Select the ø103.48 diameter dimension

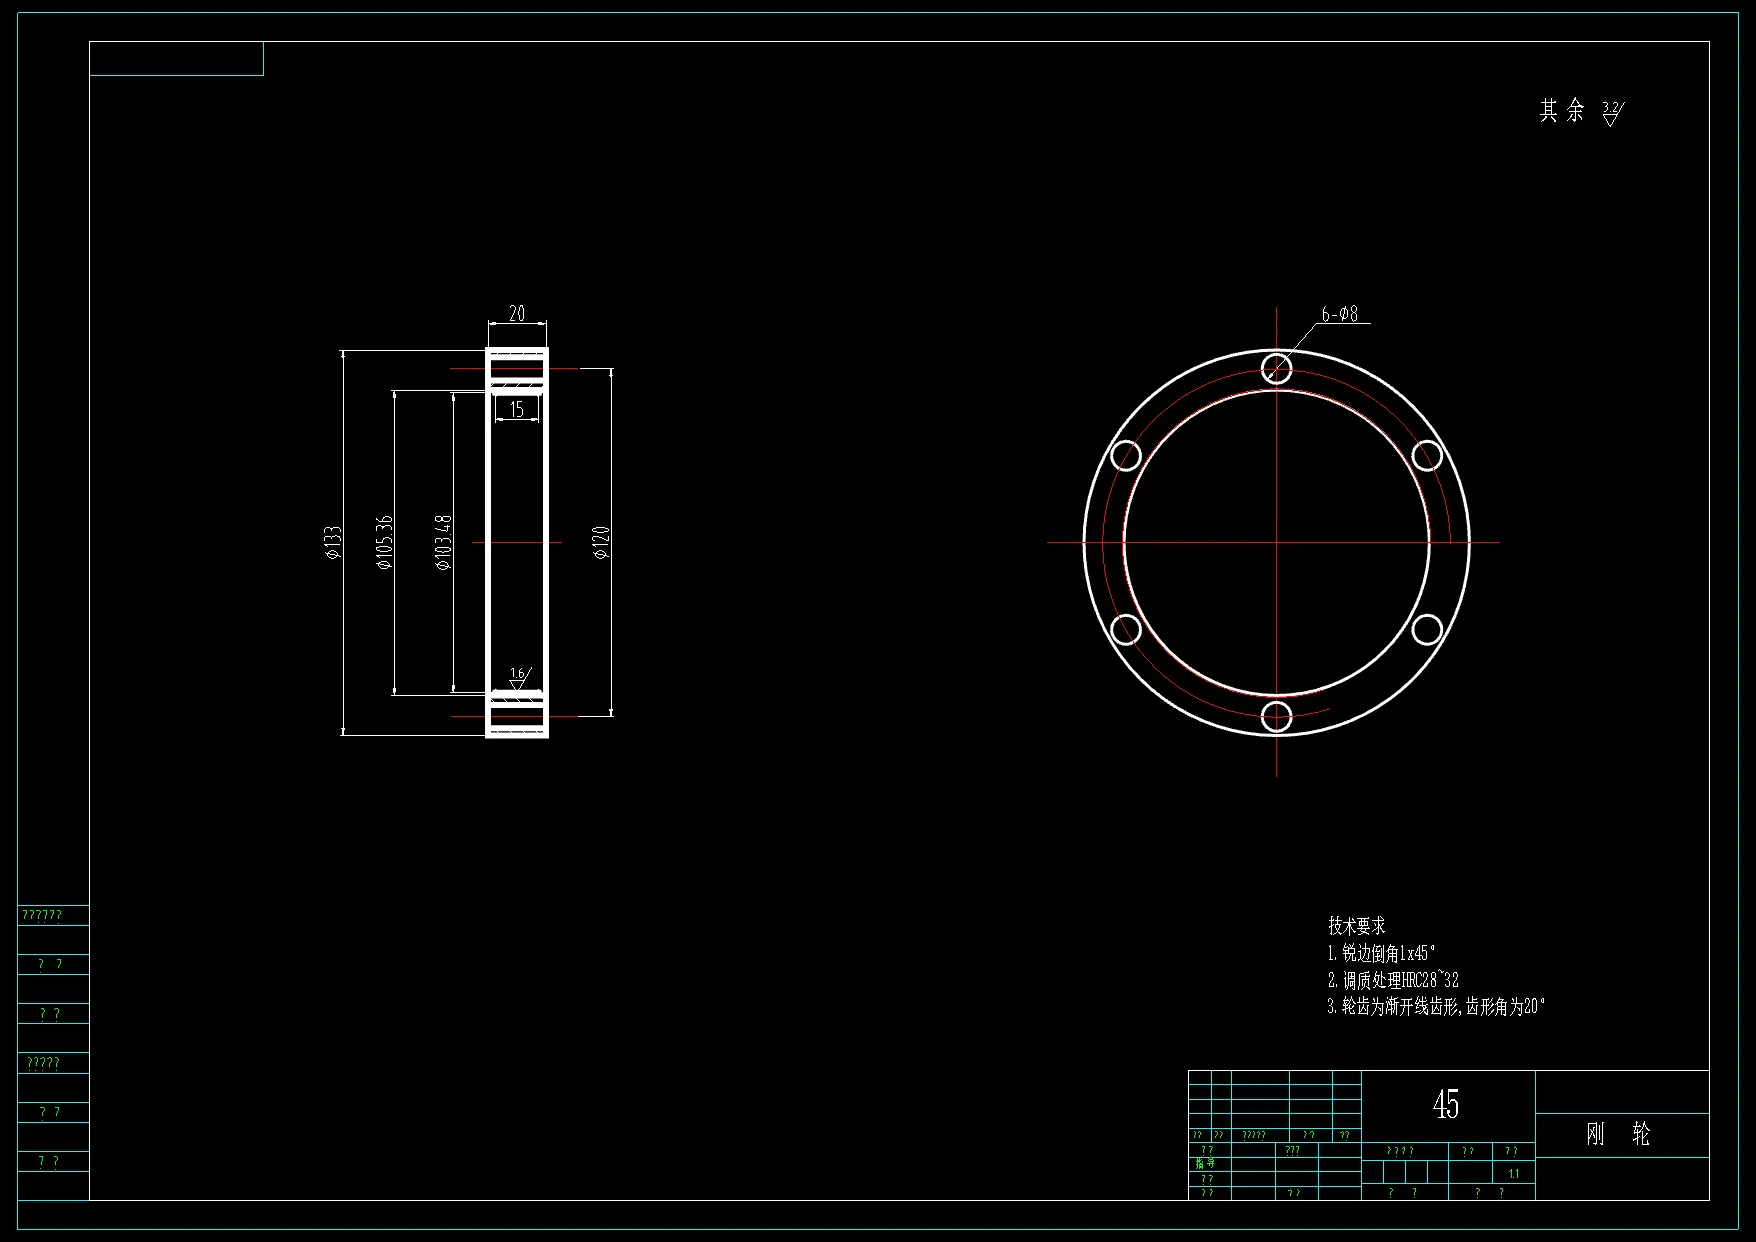[444, 542]
